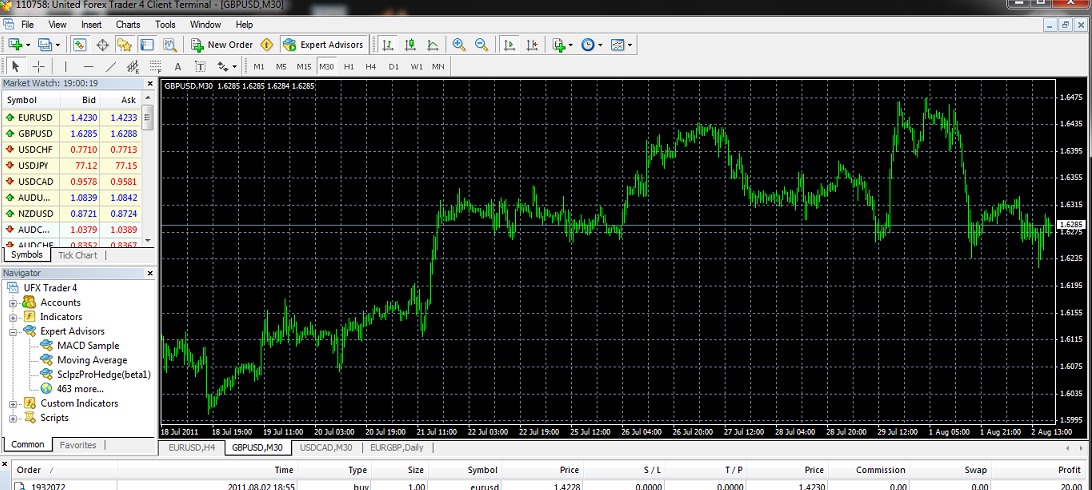Click the Periods clock icon

(x=588, y=45)
